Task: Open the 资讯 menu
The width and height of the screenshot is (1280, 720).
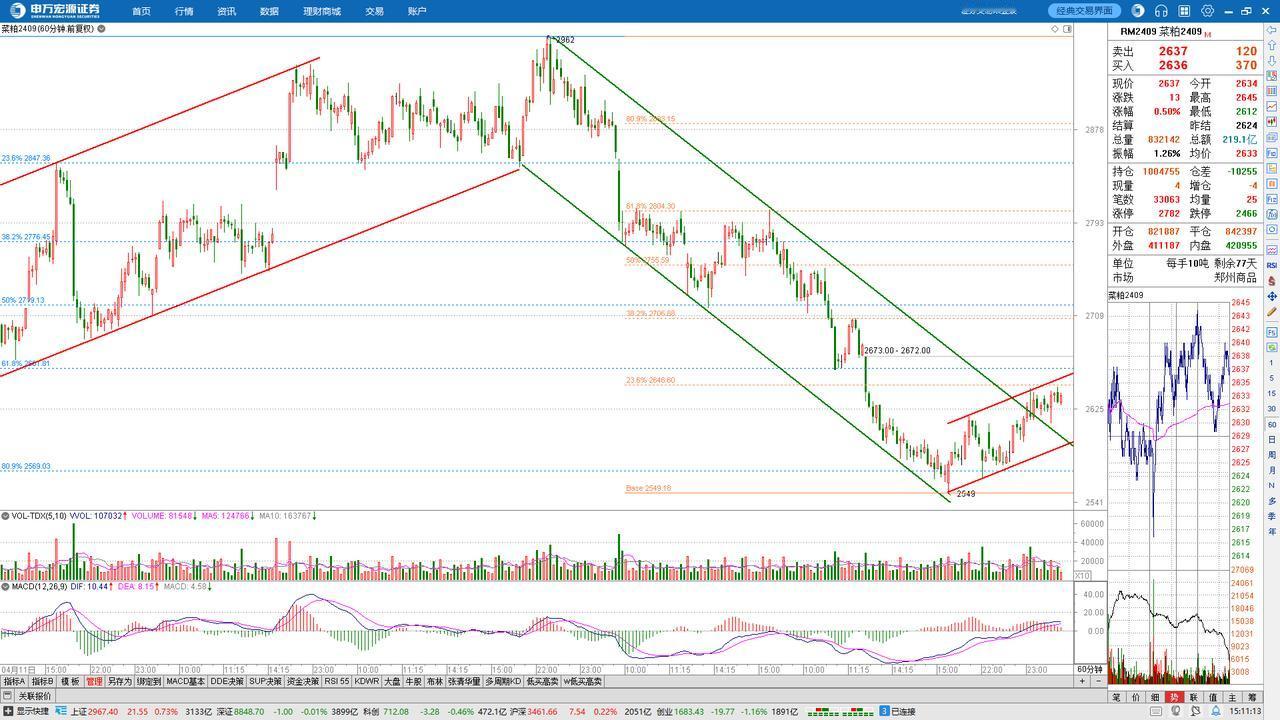Action: tap(227, 11)
